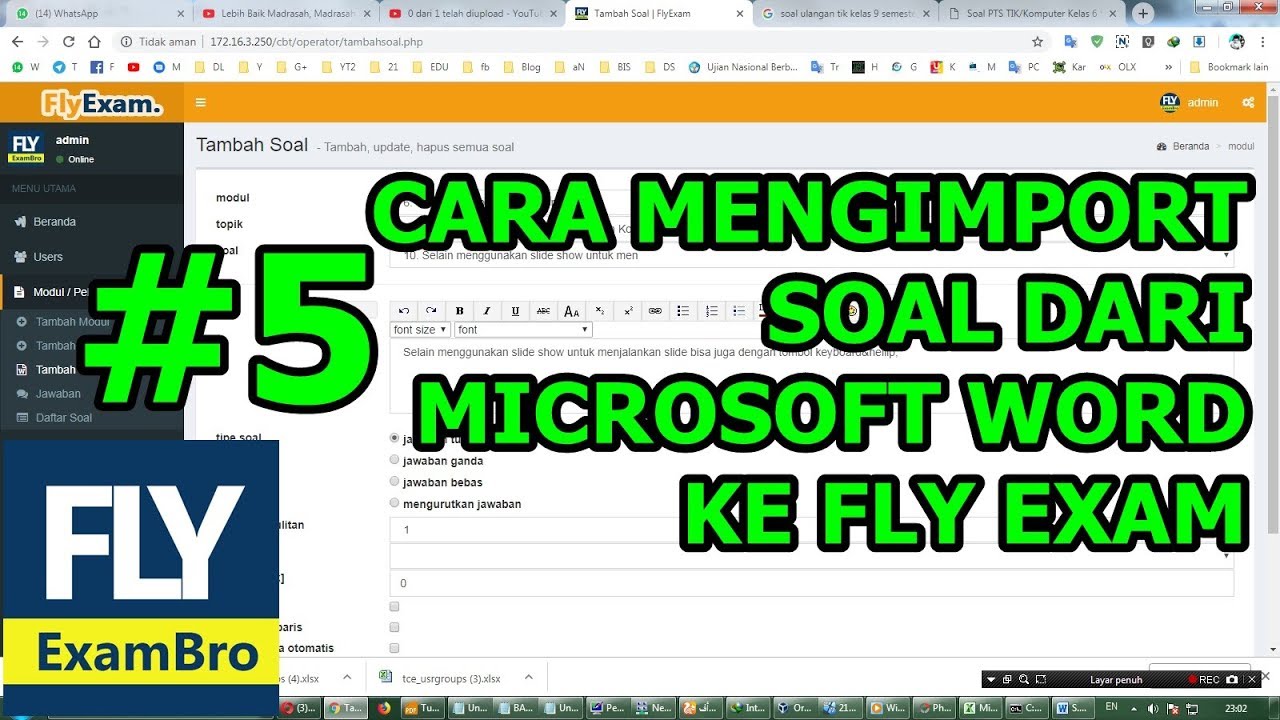Click the browser address bar URL
The image size is (1280, 720).
316,42
